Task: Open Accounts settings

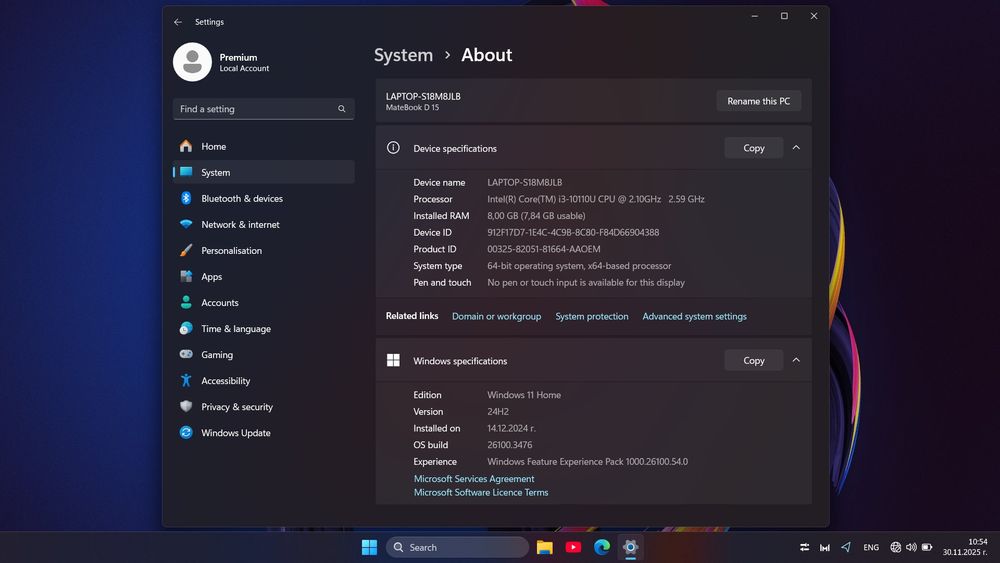Action: pyautogui.click(x=263, y=303)
